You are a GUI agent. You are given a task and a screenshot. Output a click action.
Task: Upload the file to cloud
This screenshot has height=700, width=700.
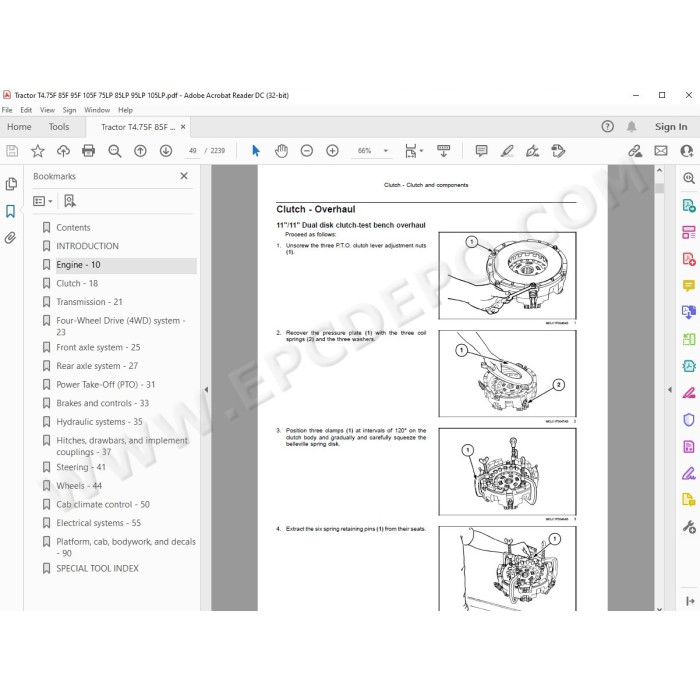point(63,151)
